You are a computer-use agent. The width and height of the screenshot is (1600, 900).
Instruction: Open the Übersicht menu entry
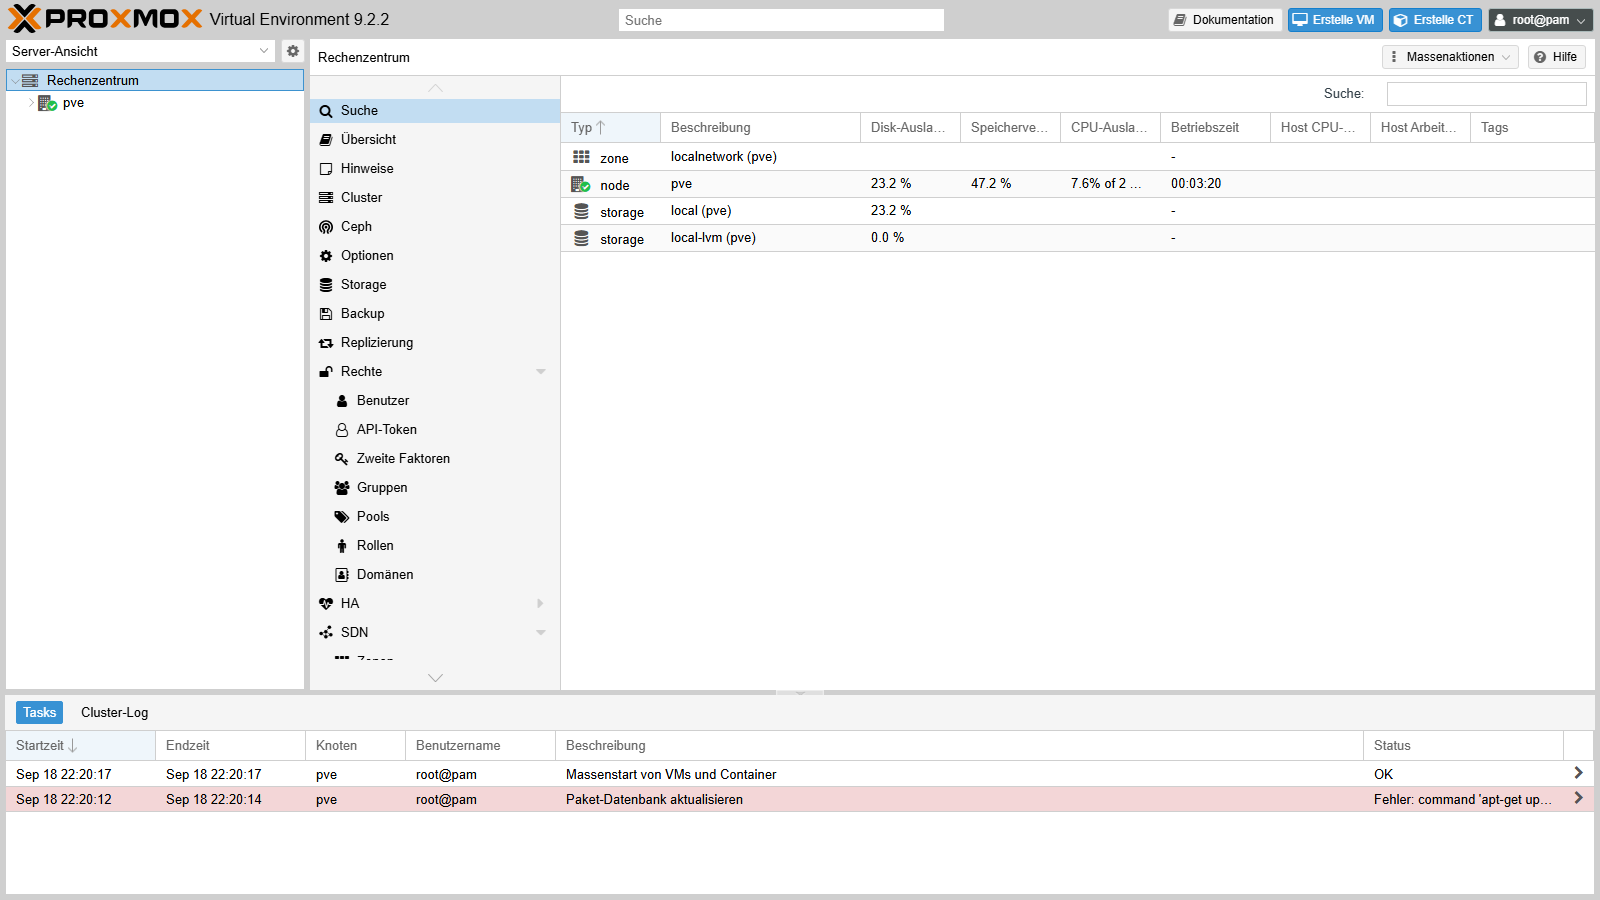[435, 140]
